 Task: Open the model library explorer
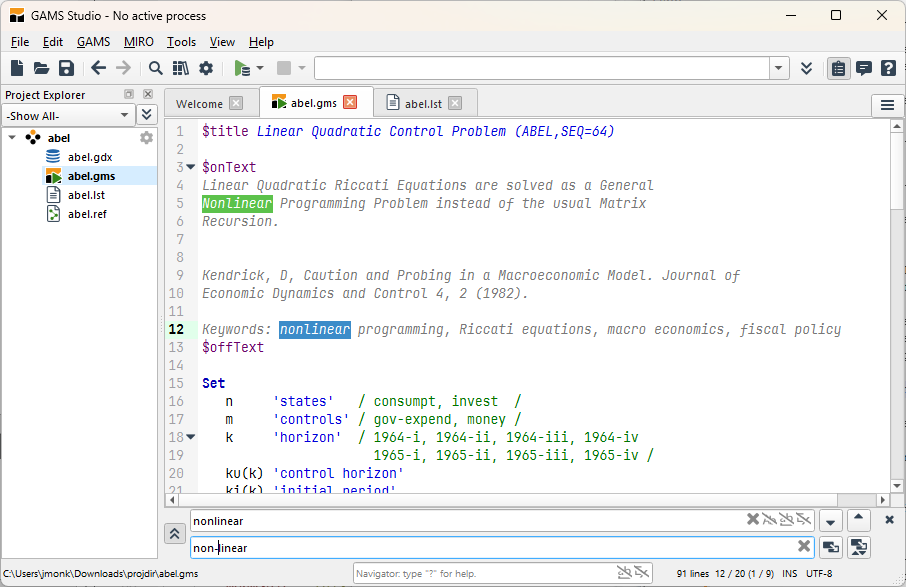pyautogui.click(x=180, y=68)
